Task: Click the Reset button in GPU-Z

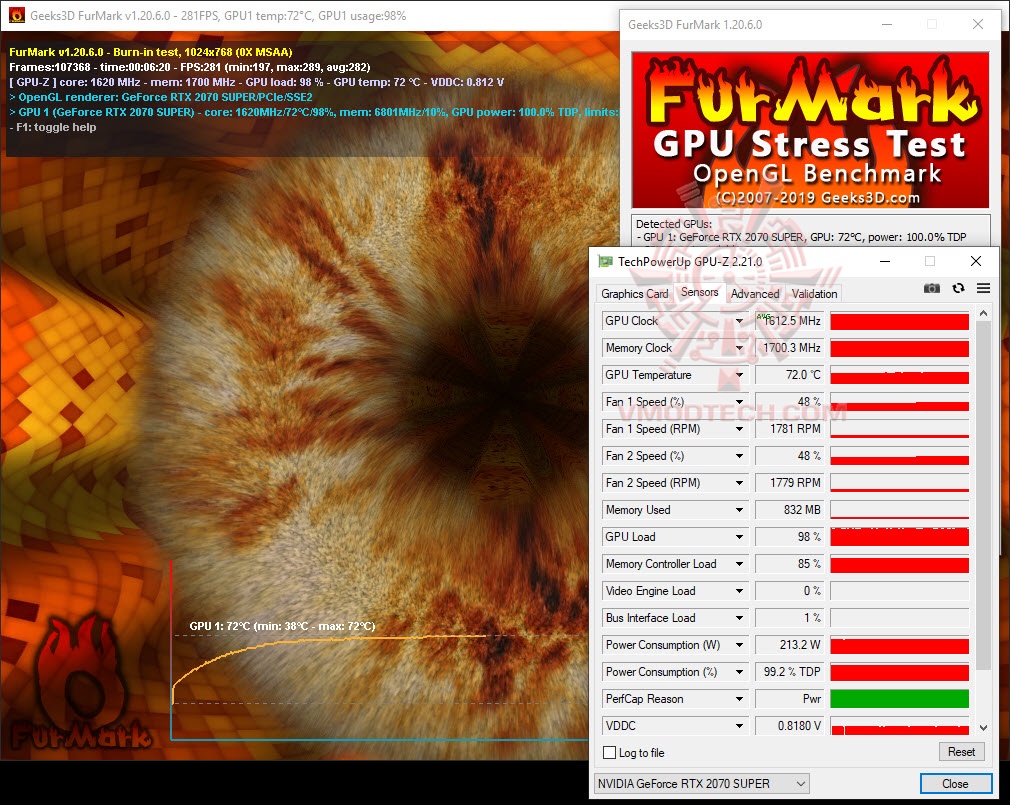Action: [x=961, y=752]
